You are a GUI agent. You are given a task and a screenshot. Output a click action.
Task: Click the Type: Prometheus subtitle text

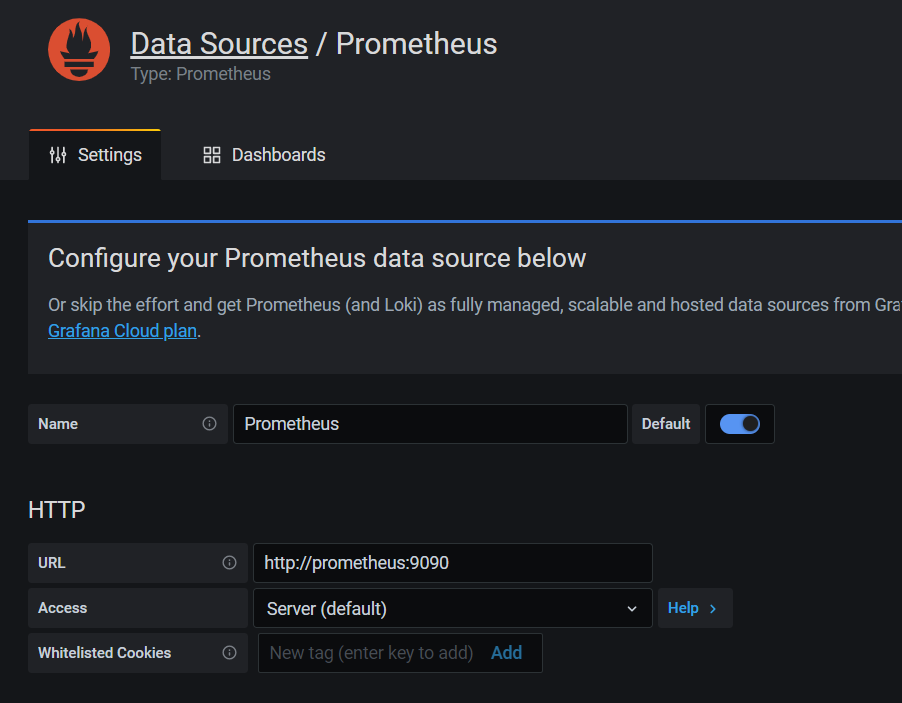pos(200,74)
